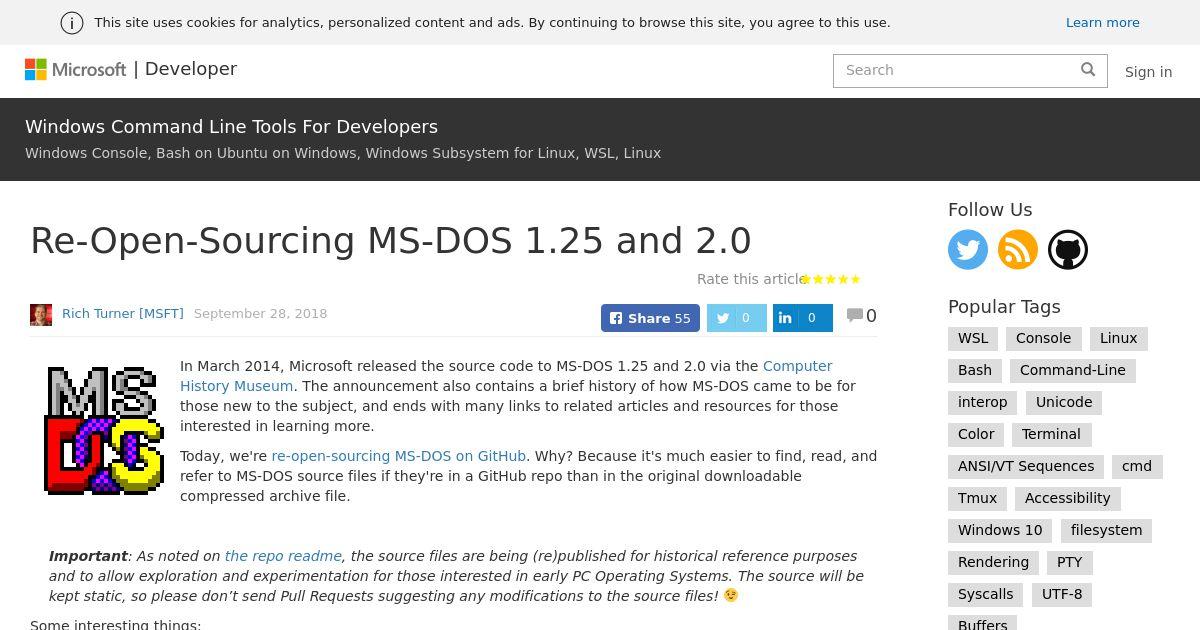The image size is (1200, 630).
Task: Click the Popular Tags heading
Action: pyautogui.click(x=1004, y=307)
